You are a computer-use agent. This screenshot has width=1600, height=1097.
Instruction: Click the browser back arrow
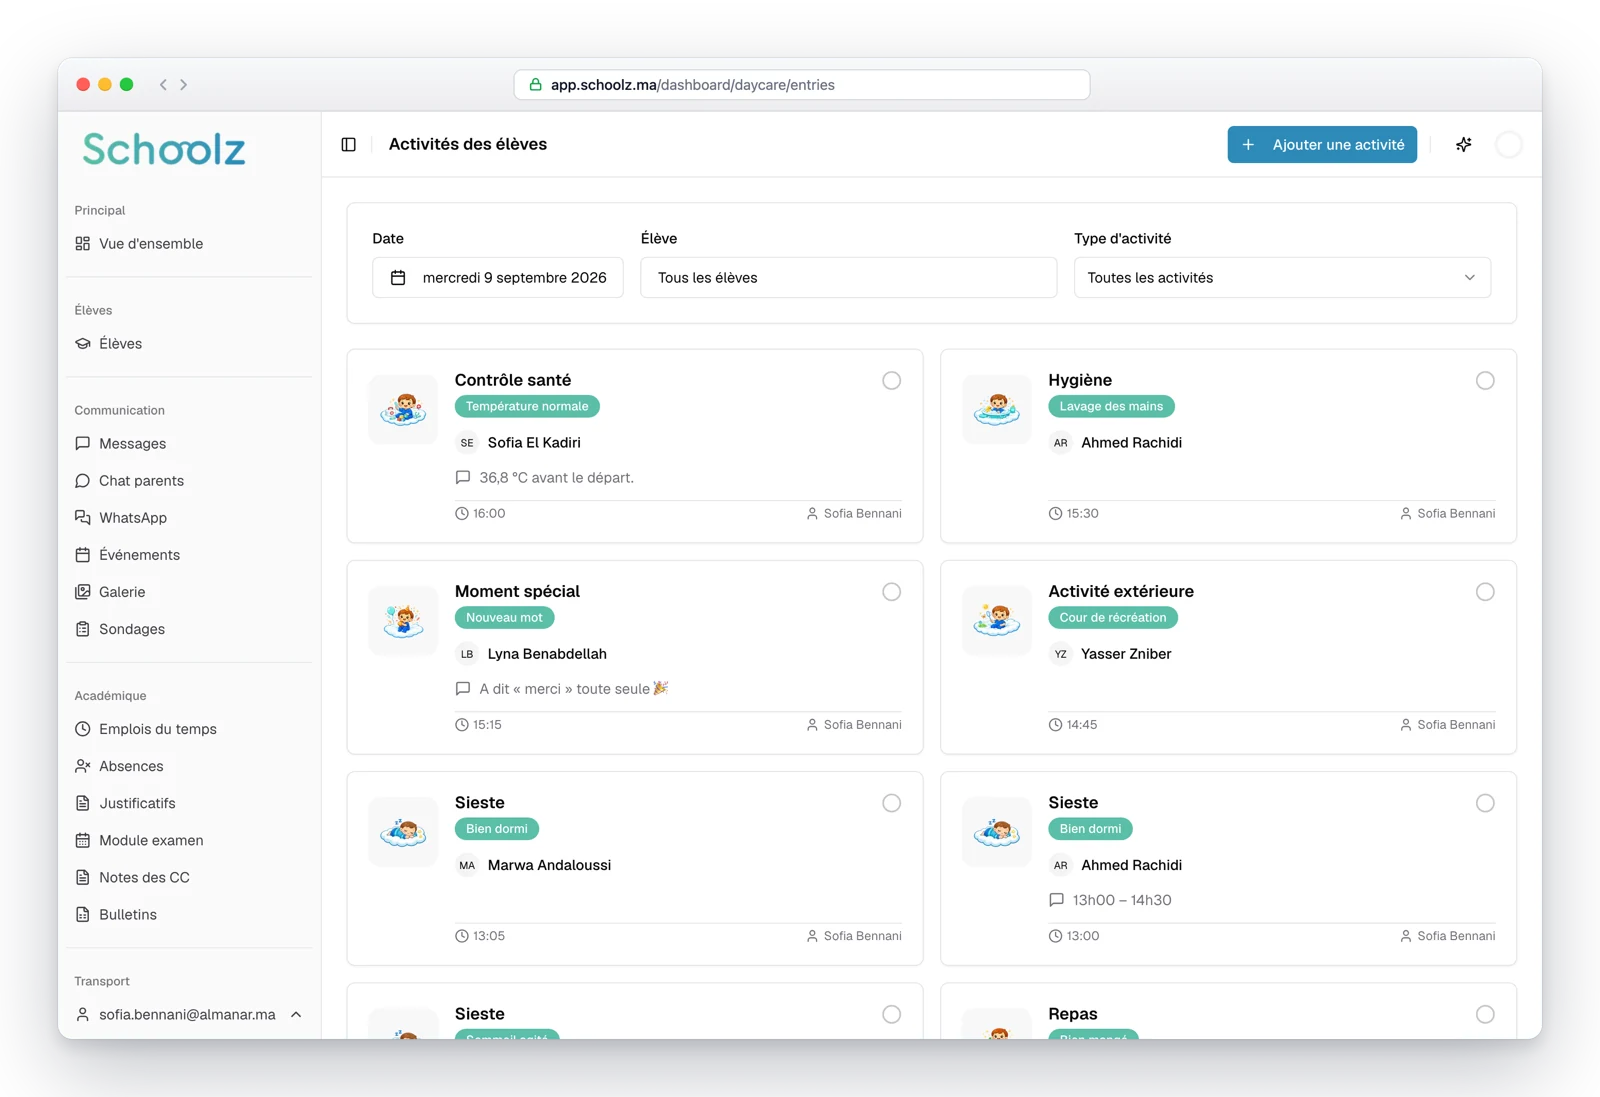pos(163,85)
